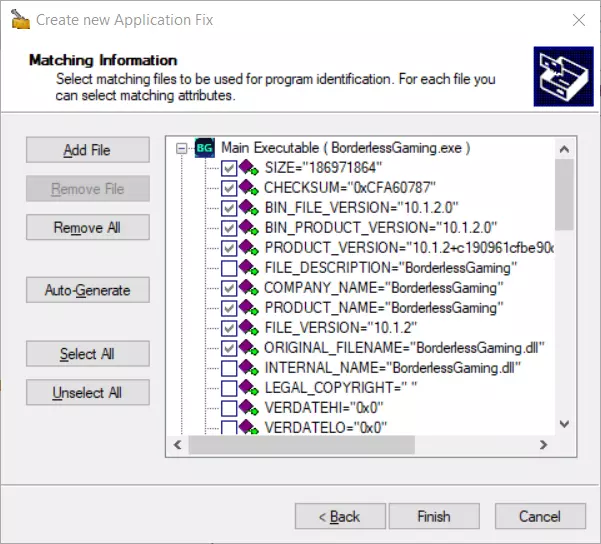Check the INTERNAL_NAME checkbox
The width and height of the screenshot is (601, 544).
[229, 368]
